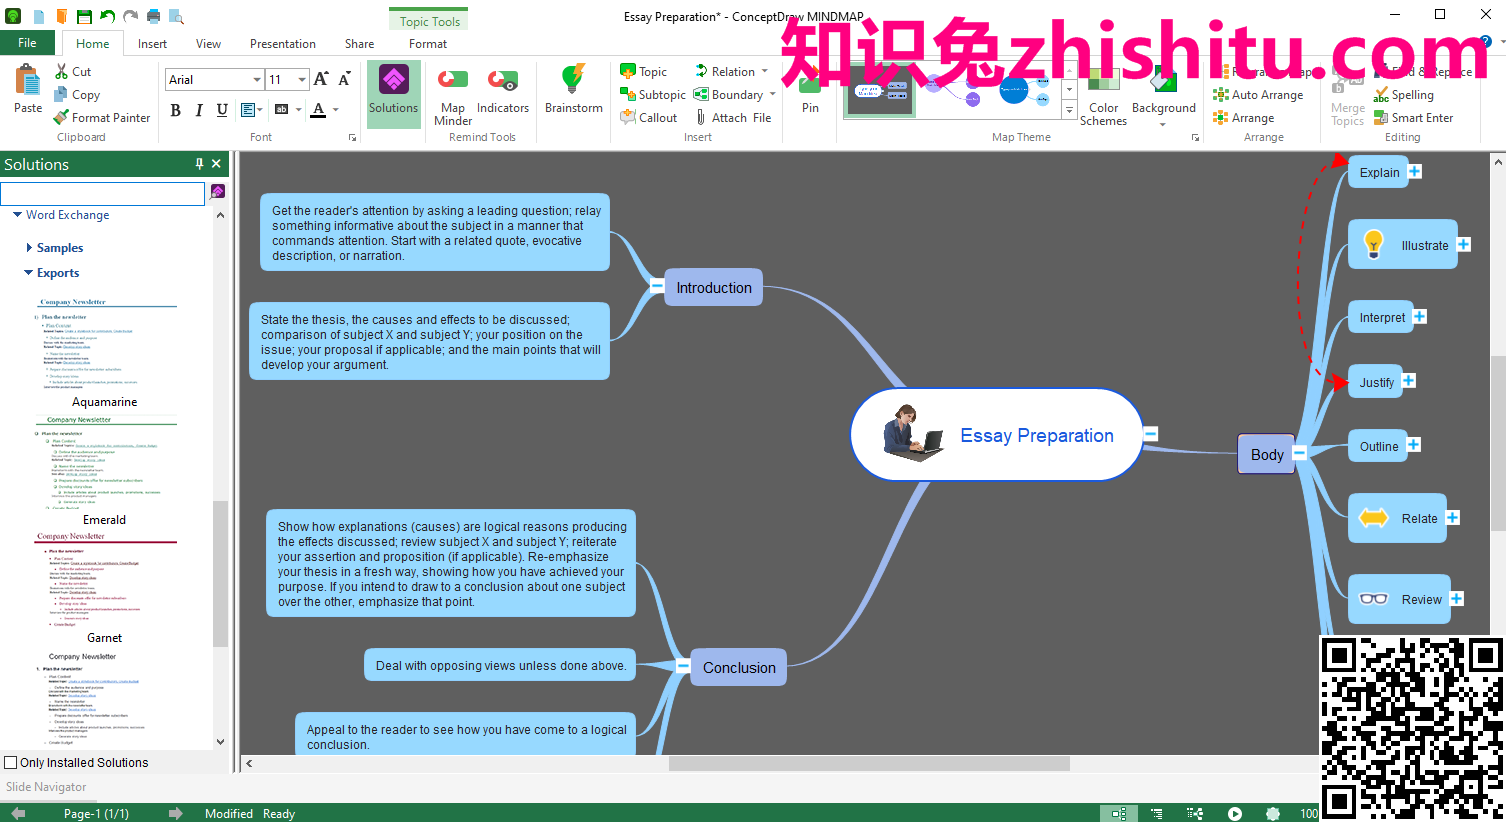Image resolution: width=1506 pixels, height=822 pixels.
Task: Expand the Samples tree section
Action: pyautogui.click(x=28, y=247)
